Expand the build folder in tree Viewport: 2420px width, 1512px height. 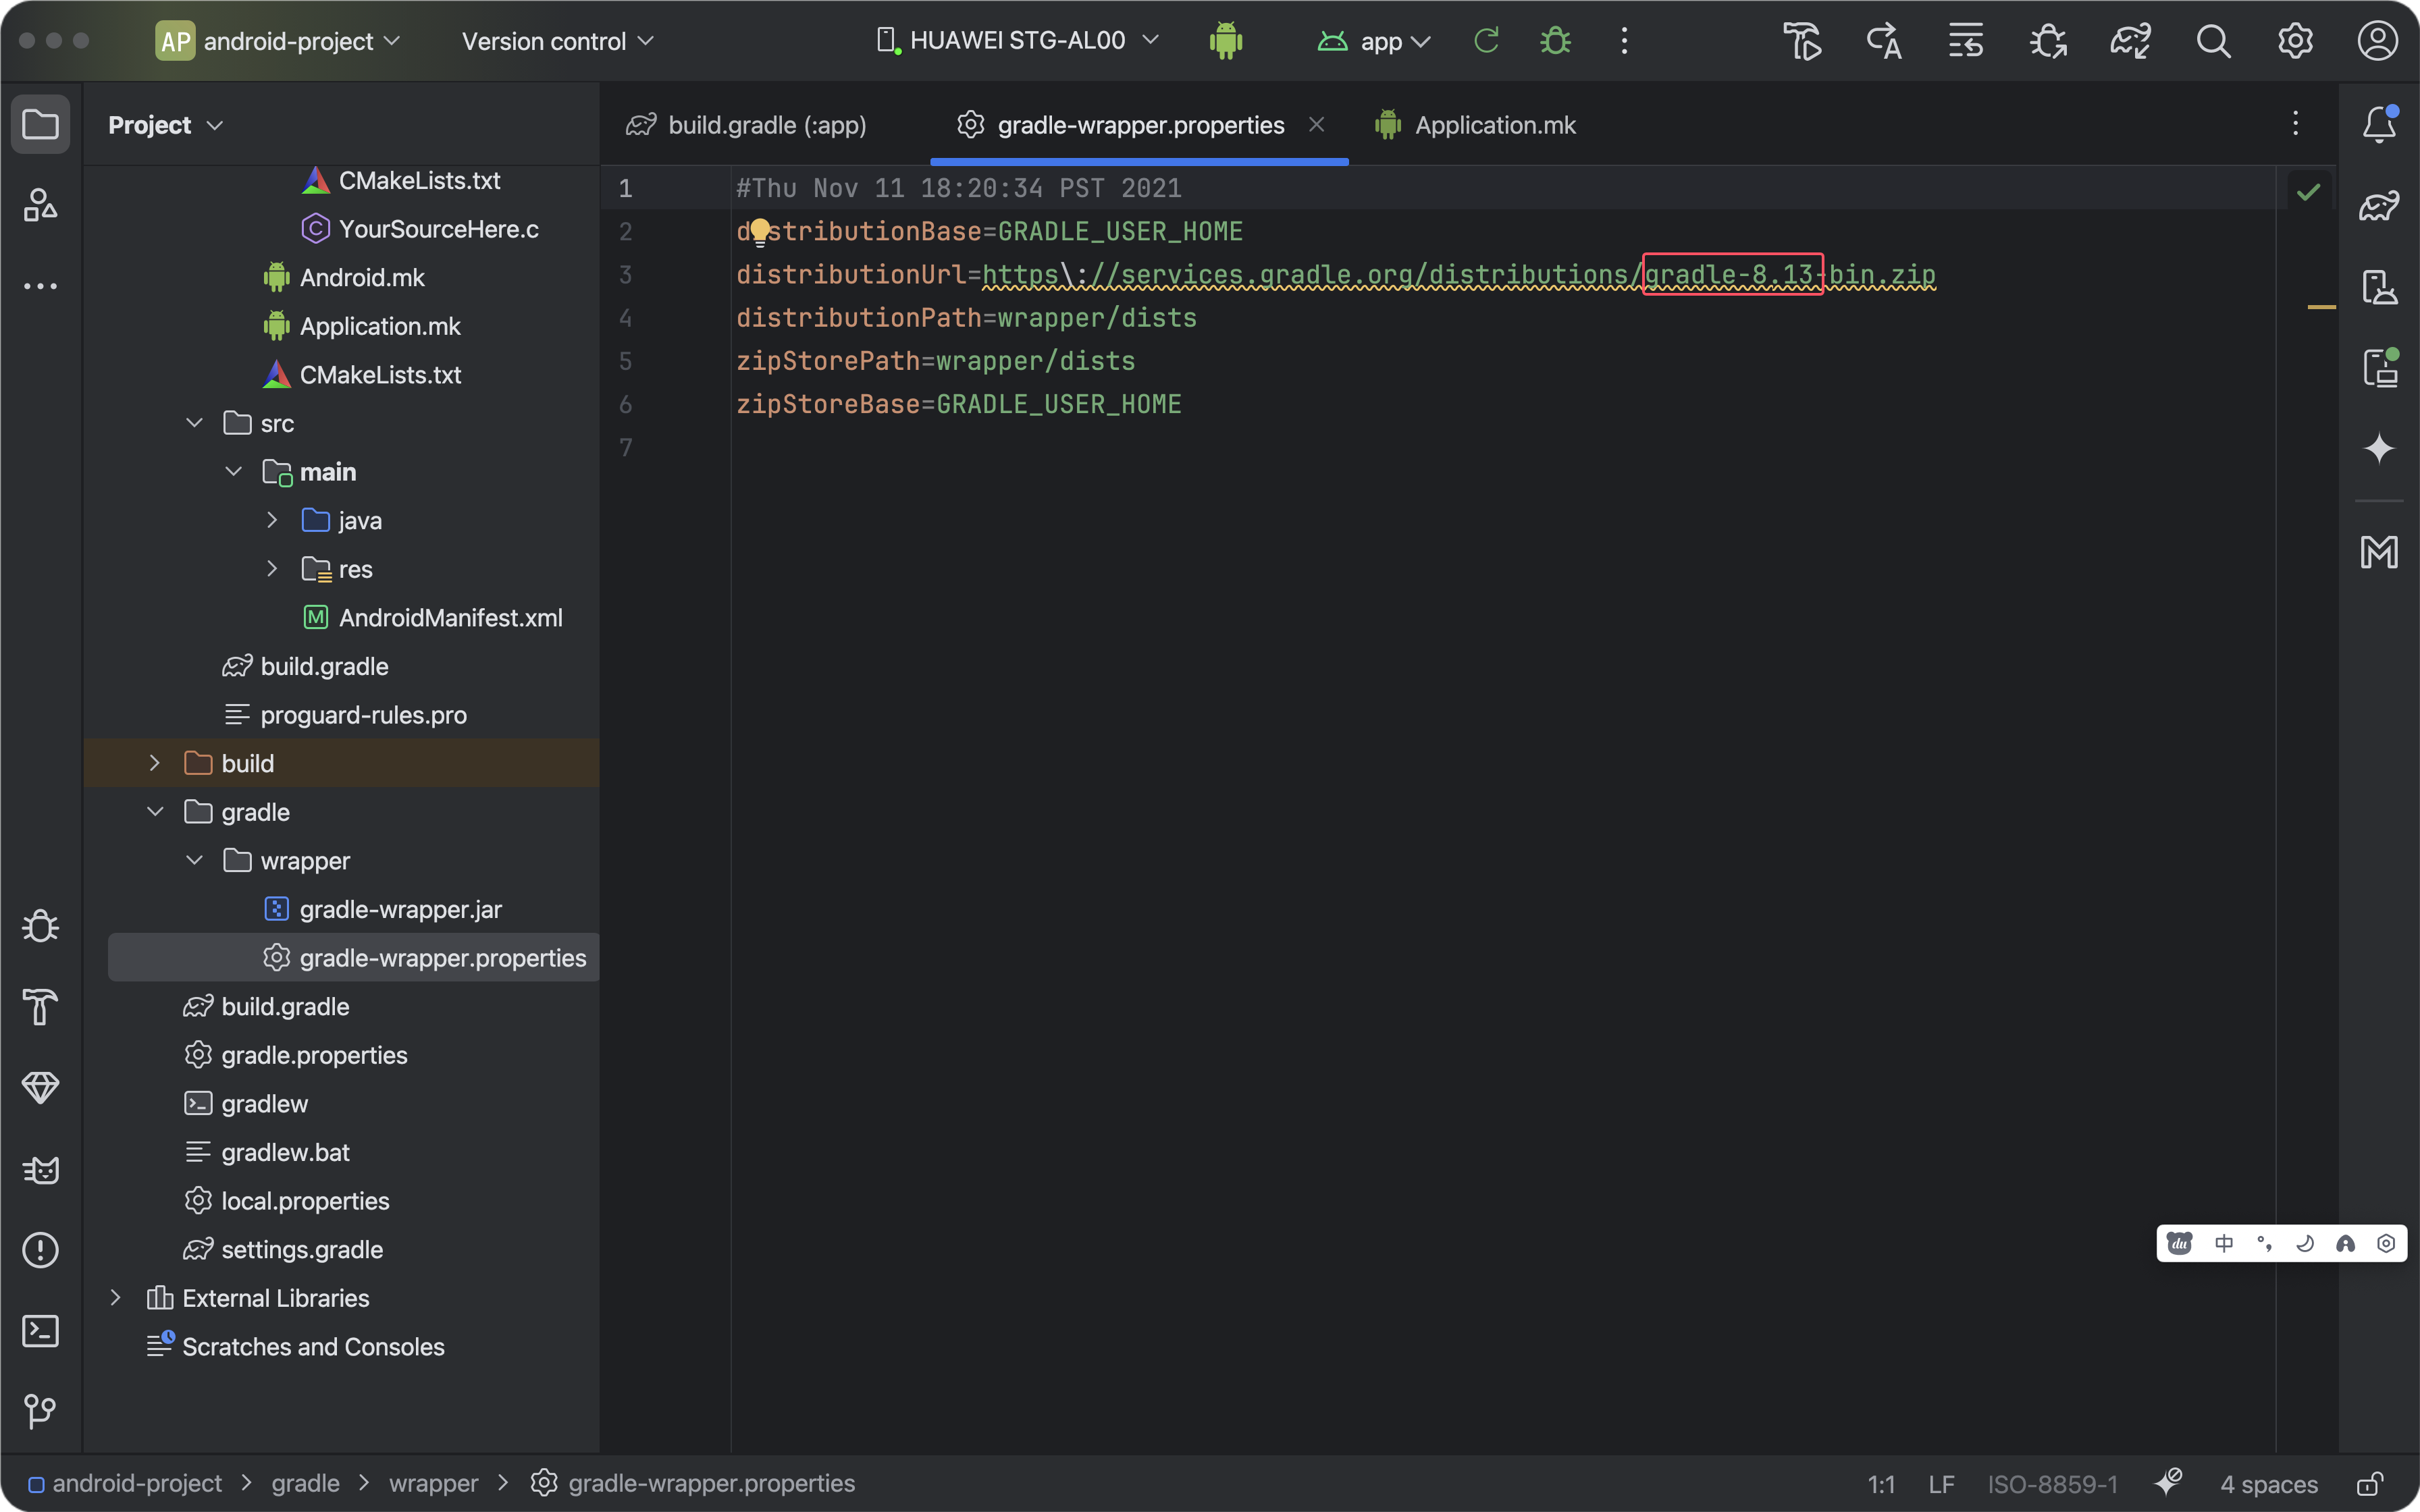point(154,763)
